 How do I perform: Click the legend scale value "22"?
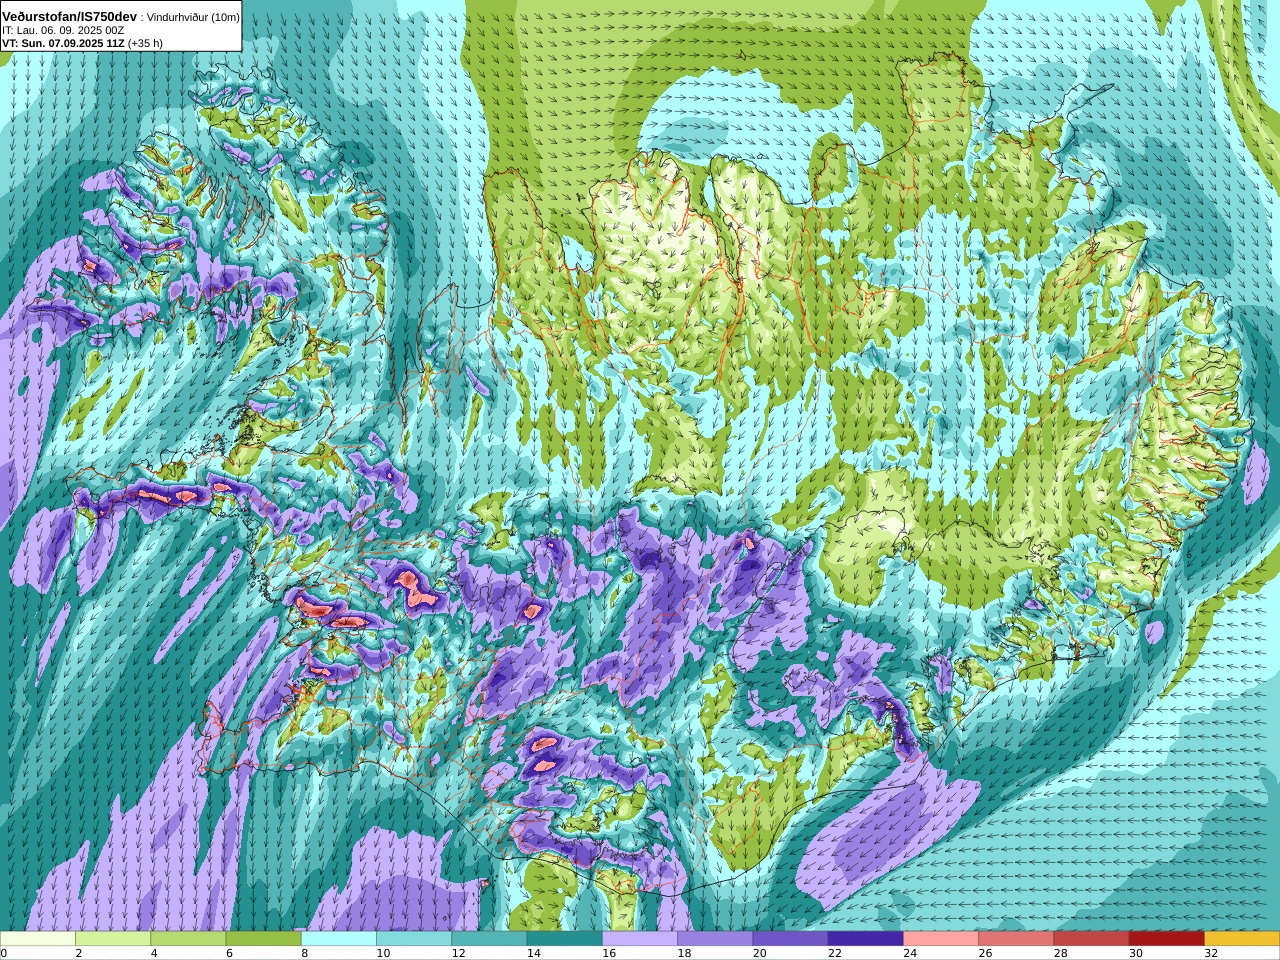tap(835, 953)
